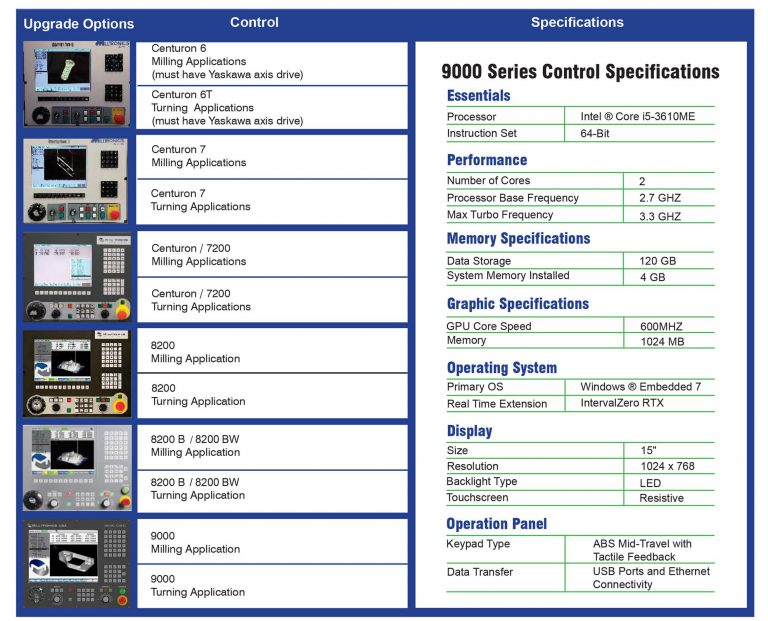Click the 1024 x 768 resolution value
768x621 pixels.
[668, 466]
